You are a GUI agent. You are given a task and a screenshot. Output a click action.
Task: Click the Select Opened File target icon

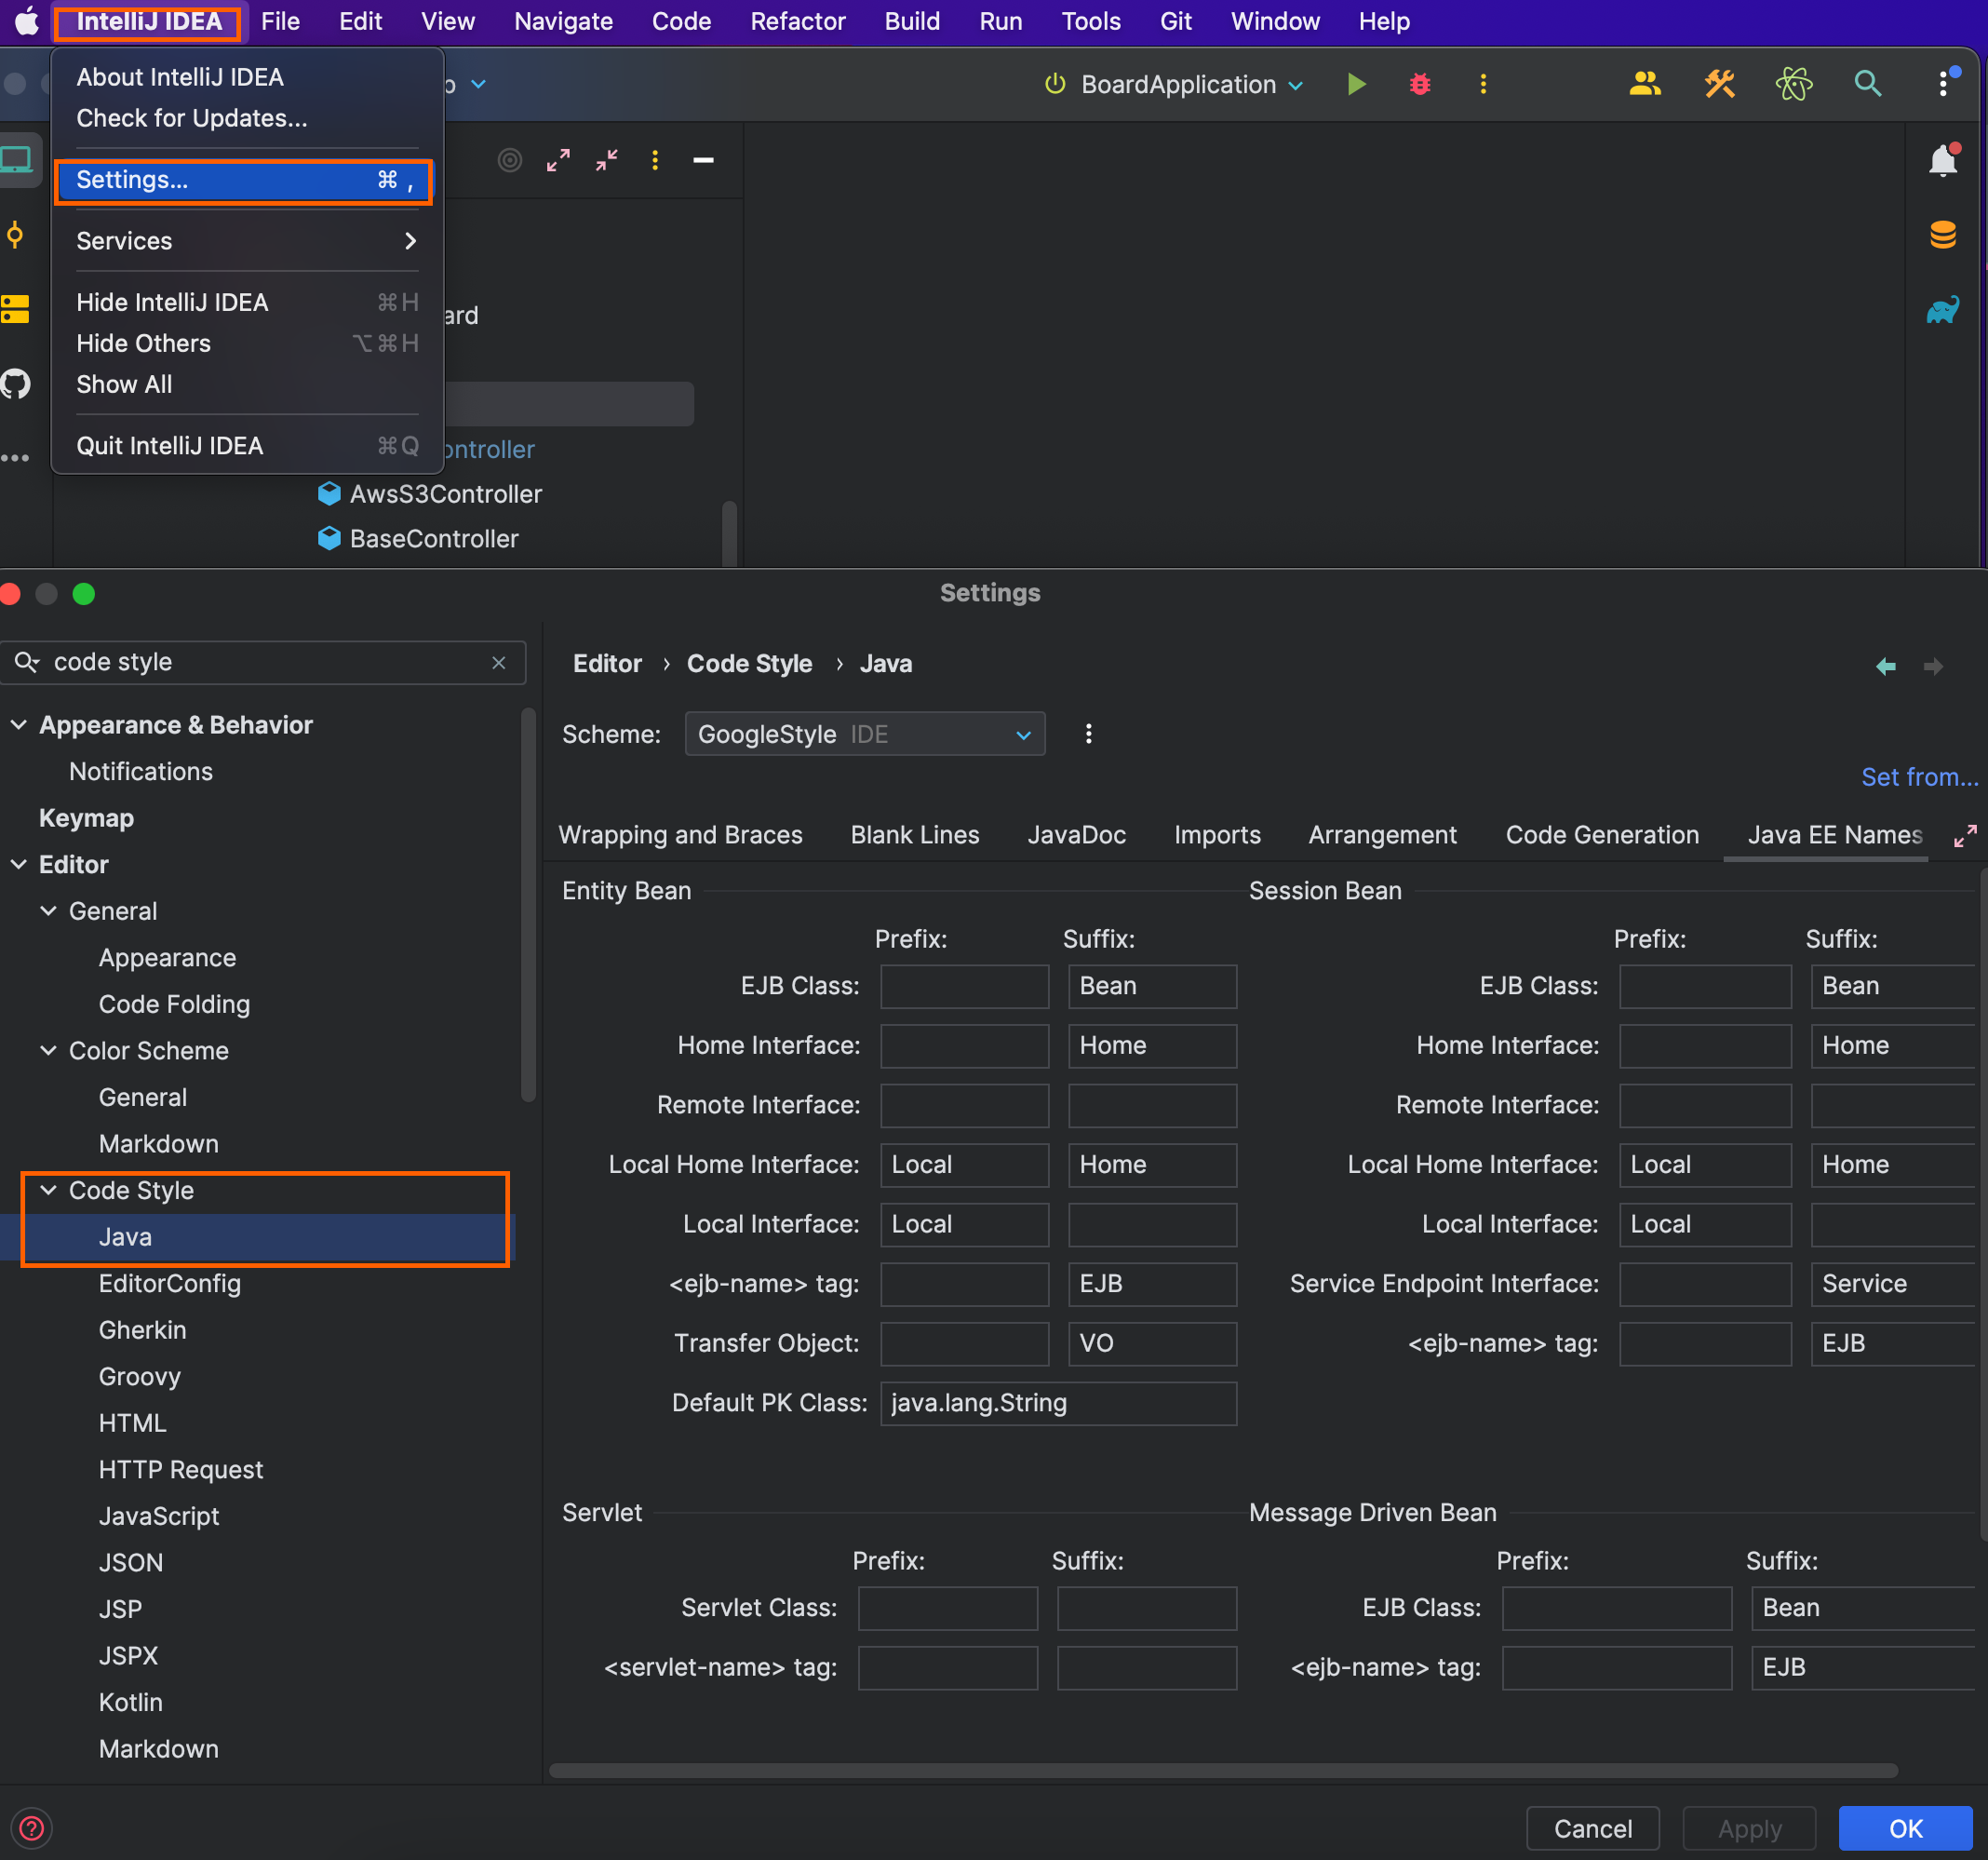coord(510,160)
